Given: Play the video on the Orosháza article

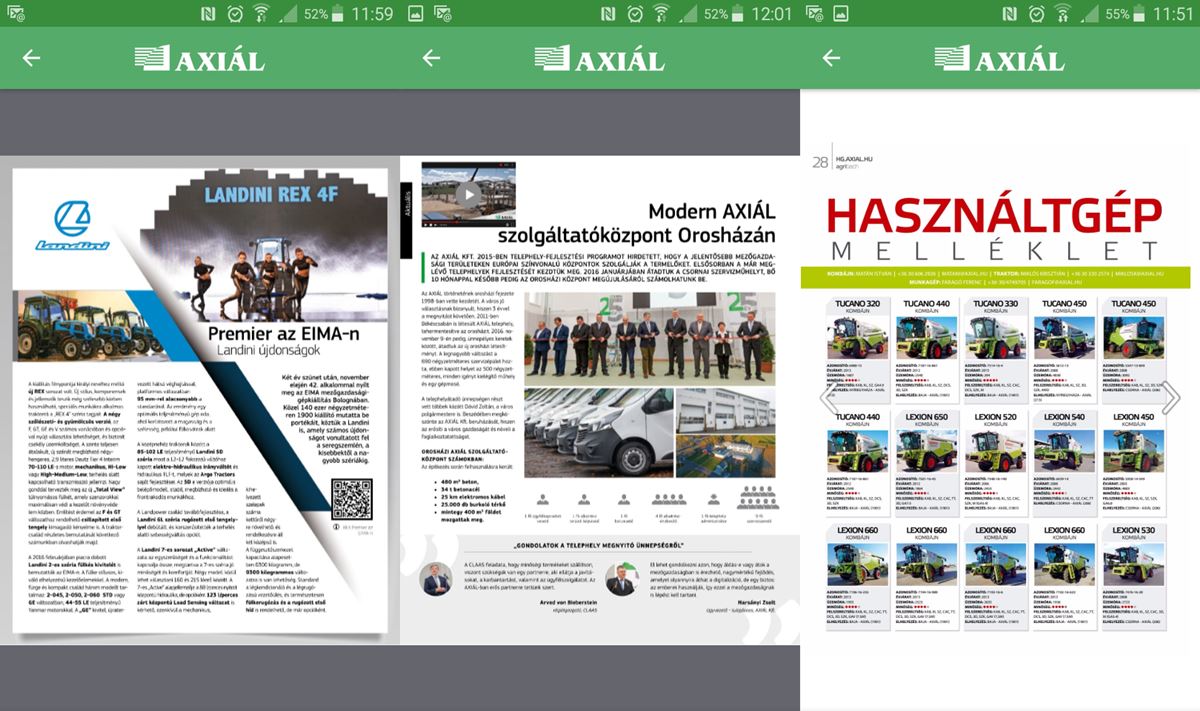Looking at the screenshot, I should [467, 193].
